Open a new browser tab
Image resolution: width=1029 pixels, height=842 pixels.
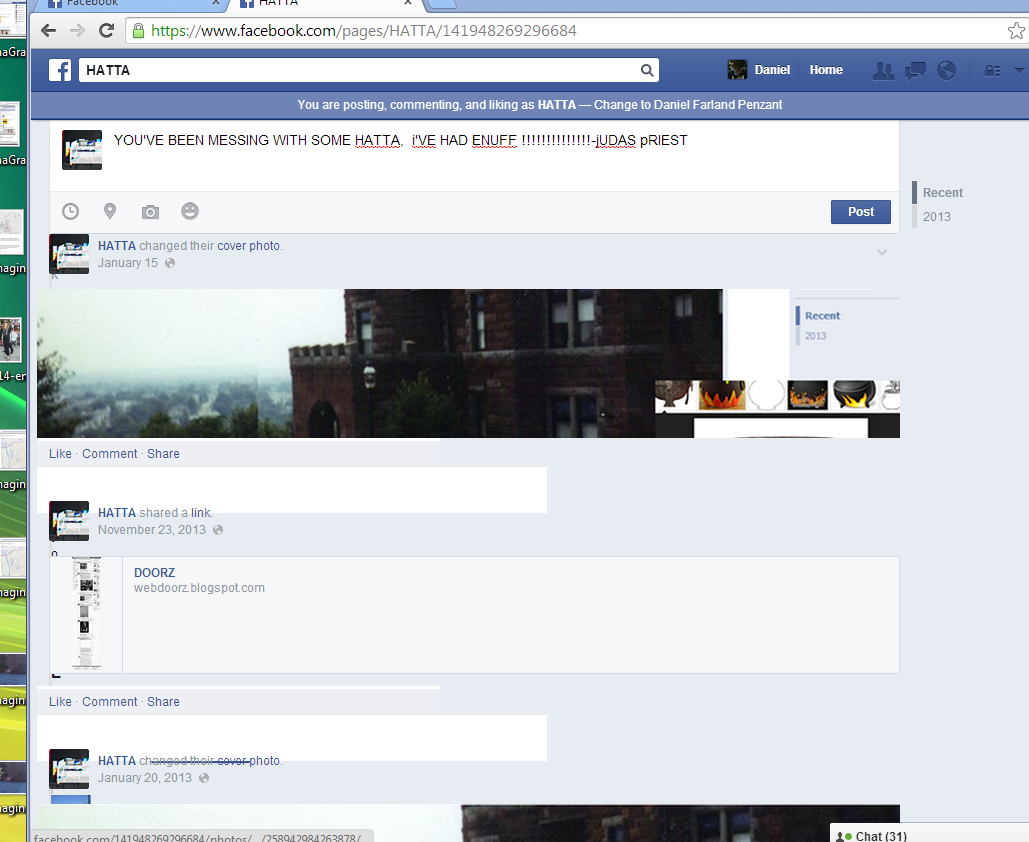(443, 4)
